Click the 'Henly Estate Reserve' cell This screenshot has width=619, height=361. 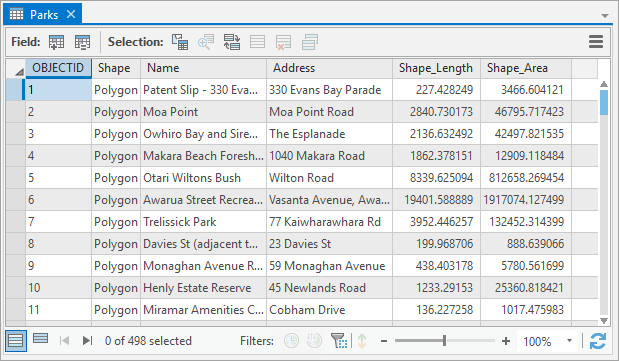coord(203,288)
